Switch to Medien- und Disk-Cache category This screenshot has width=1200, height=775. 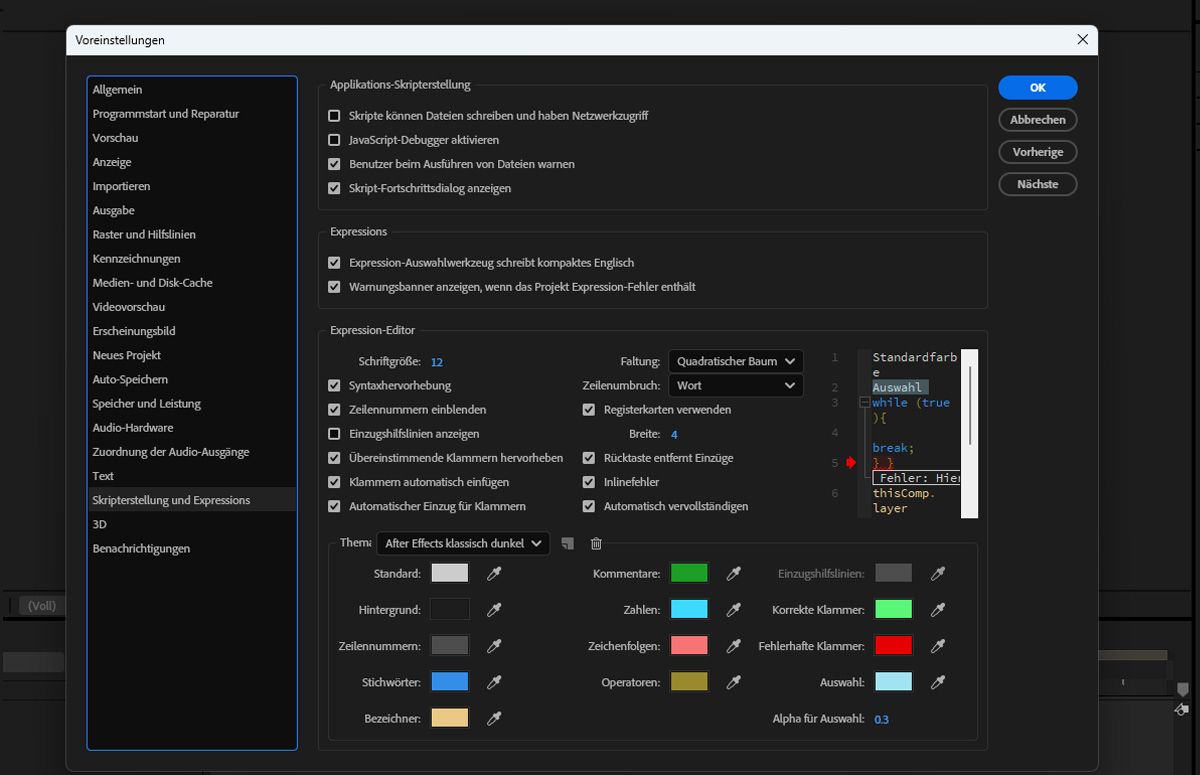click(152, 283)
